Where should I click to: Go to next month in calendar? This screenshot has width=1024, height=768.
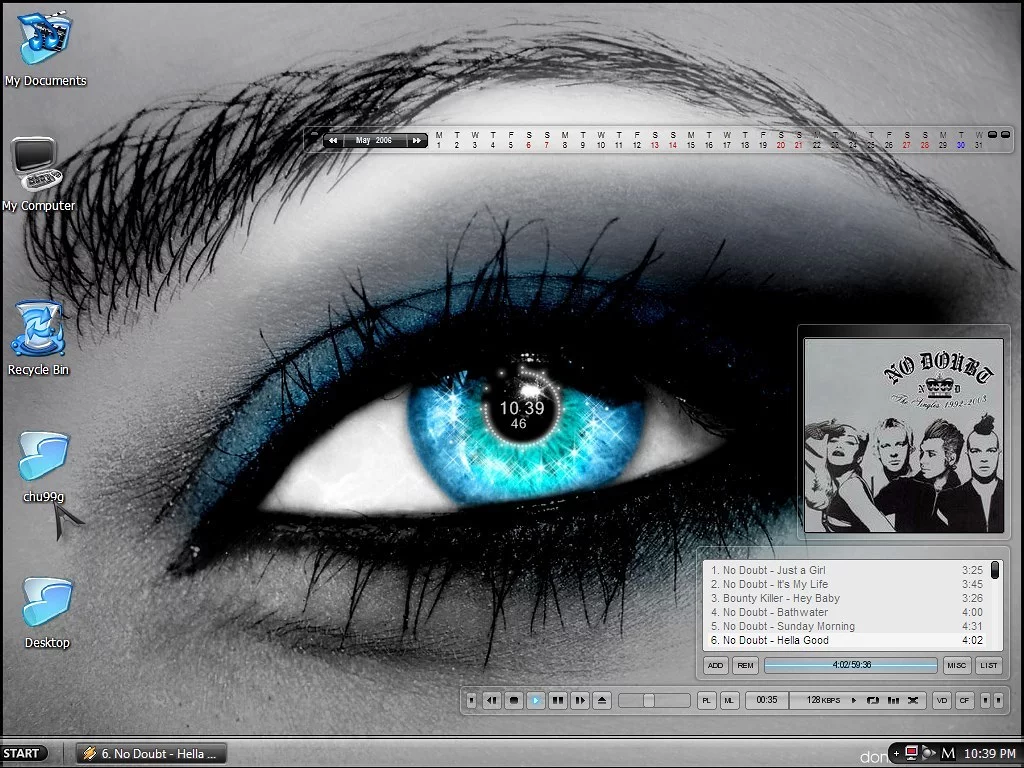coord(417,141)
